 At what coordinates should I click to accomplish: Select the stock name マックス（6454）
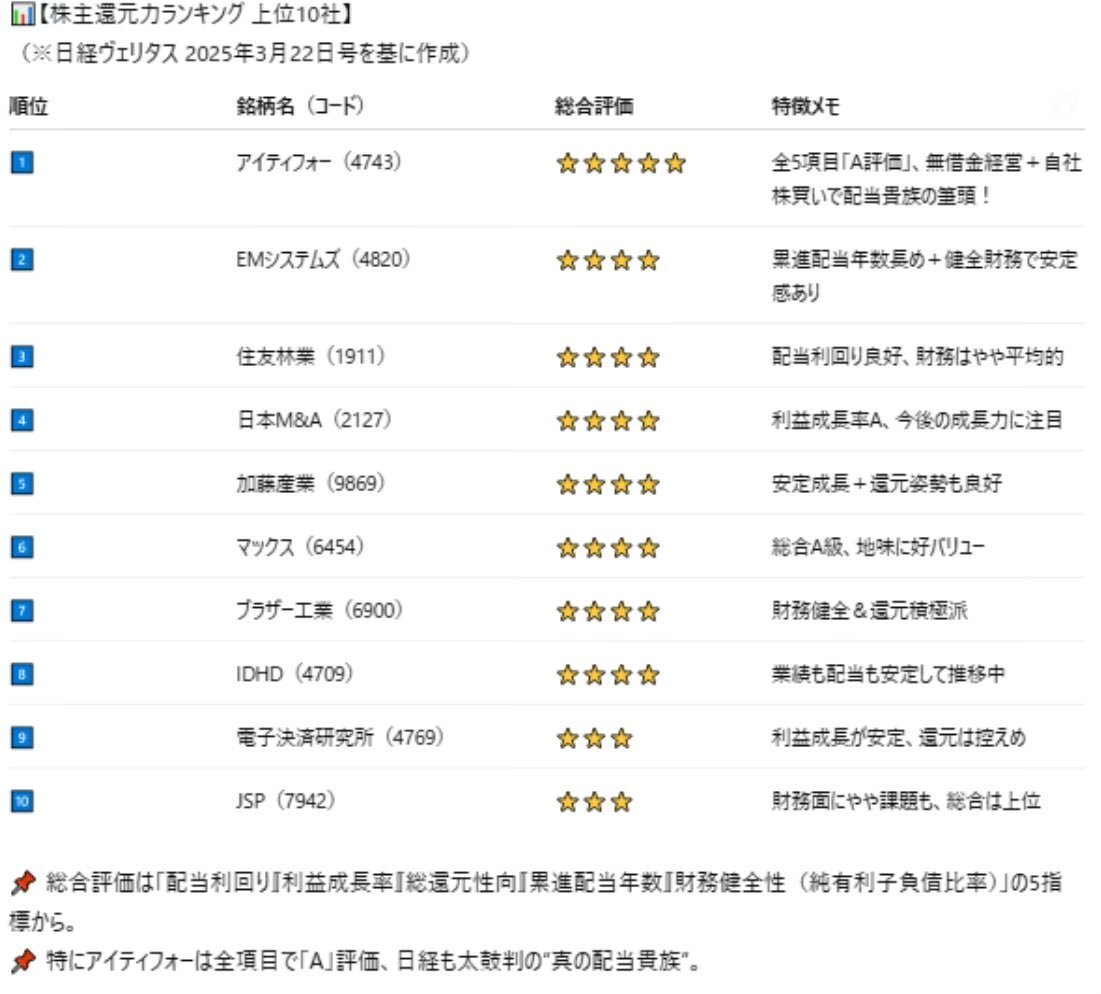(301, 546)
